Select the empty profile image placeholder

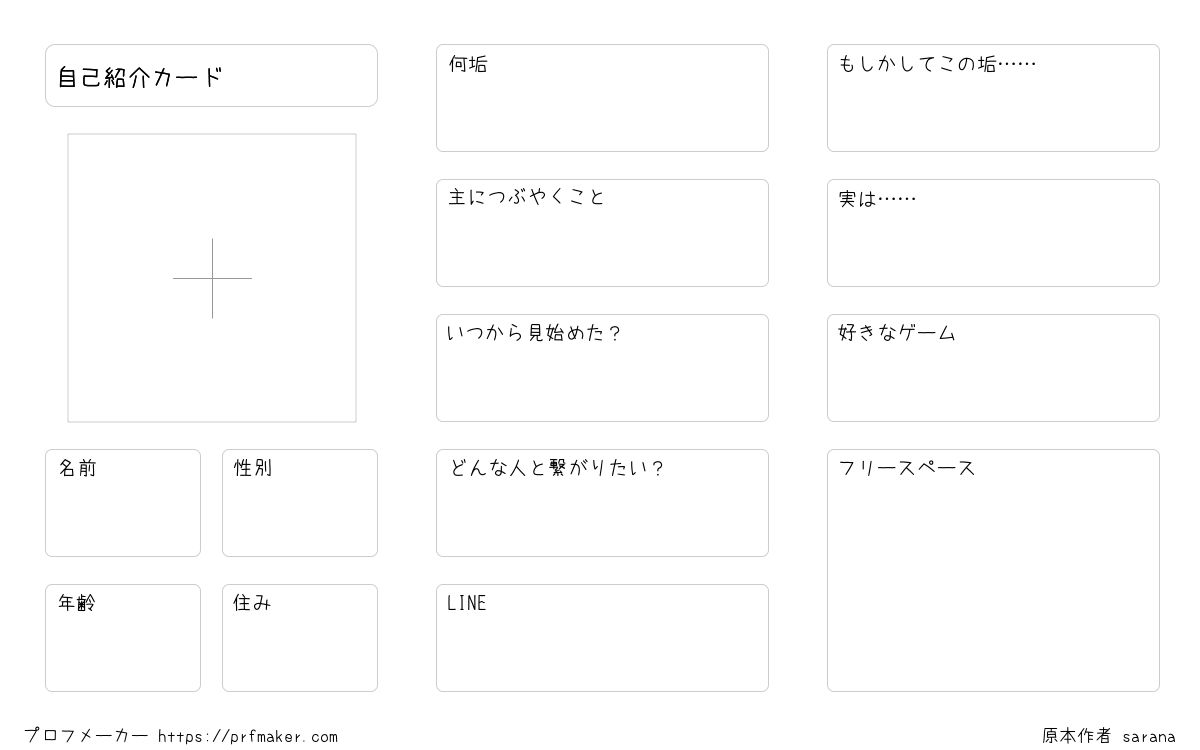(212, 278)
